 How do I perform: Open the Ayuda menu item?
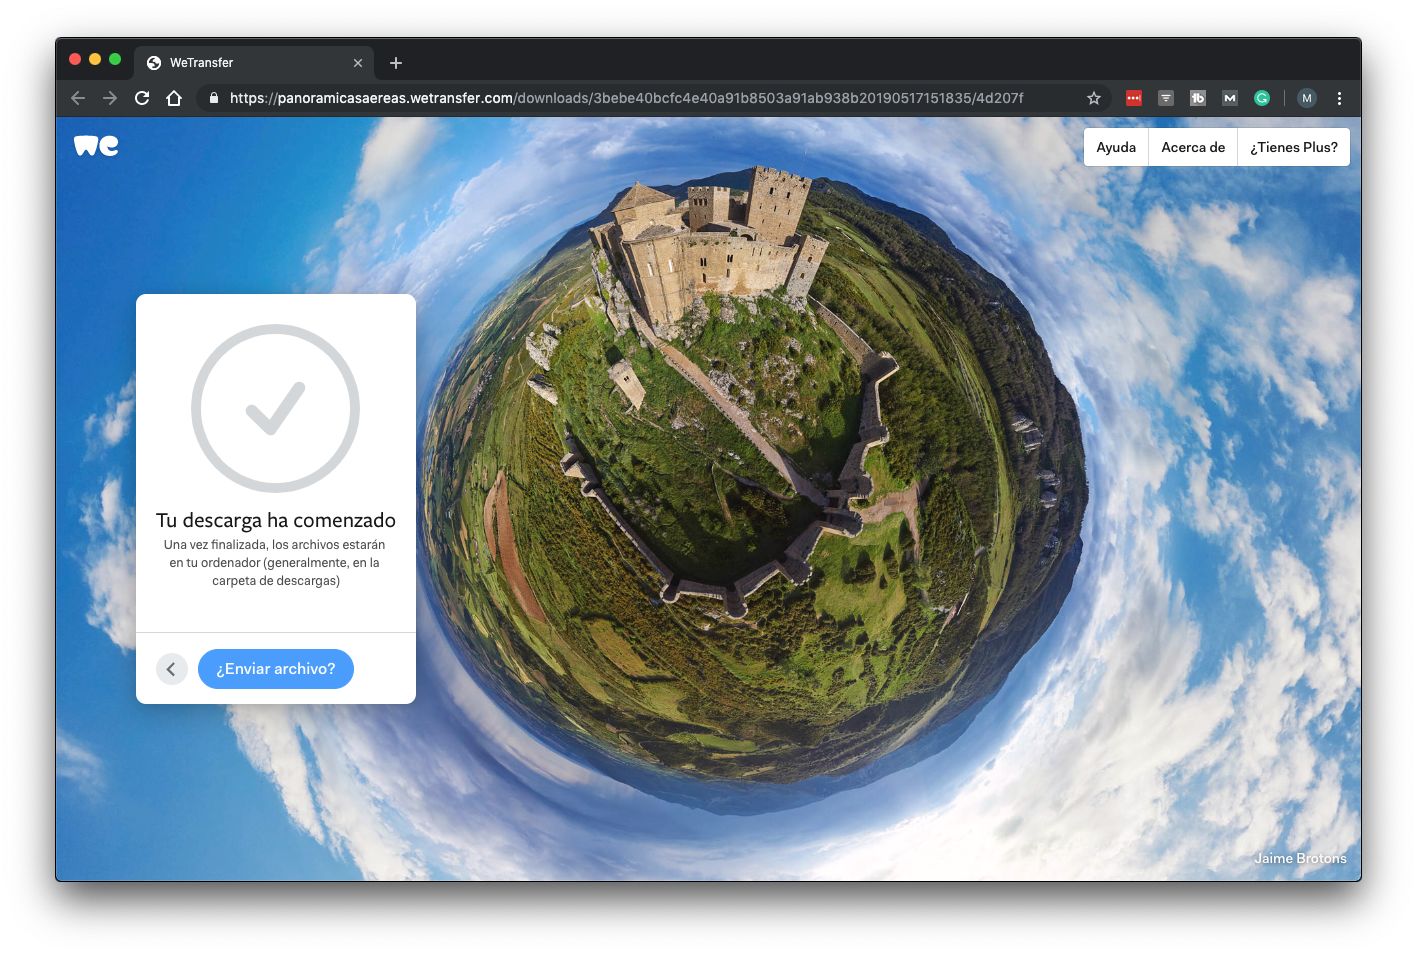click(x=1116, y=147)
